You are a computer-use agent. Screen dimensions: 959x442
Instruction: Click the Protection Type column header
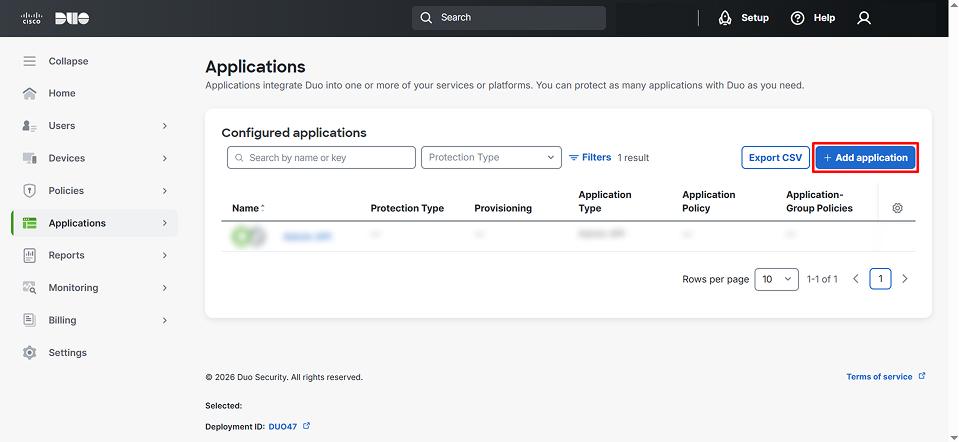click(x=407, y=208)
